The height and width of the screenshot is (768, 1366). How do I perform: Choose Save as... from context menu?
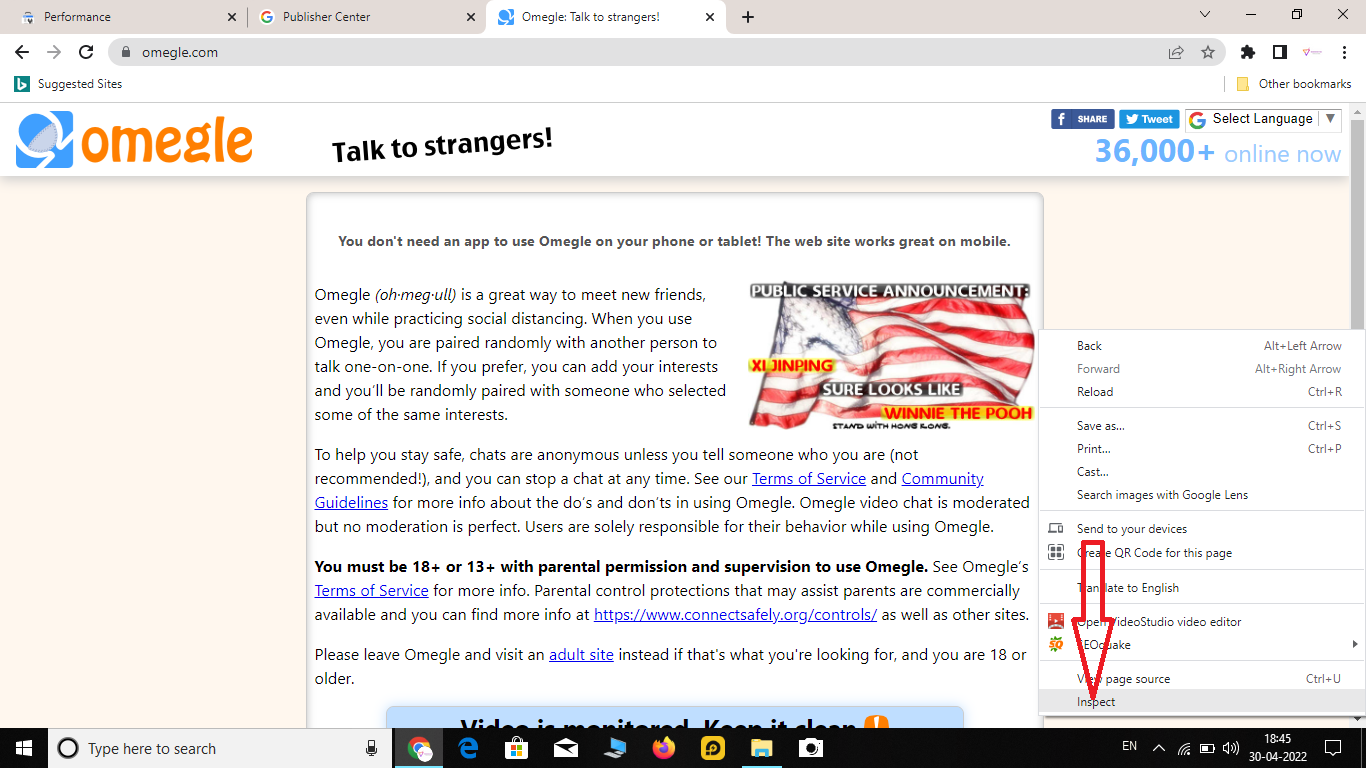1202,426
